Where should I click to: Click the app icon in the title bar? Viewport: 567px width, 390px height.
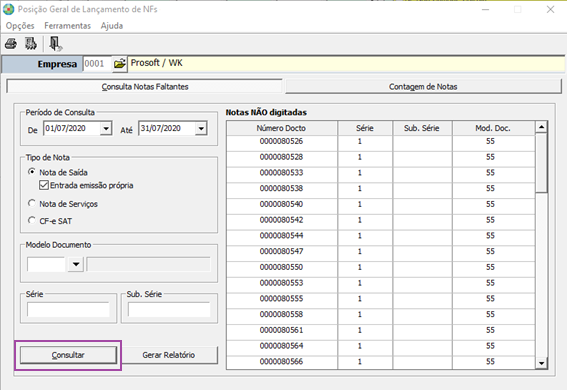(x=8, y=9)
